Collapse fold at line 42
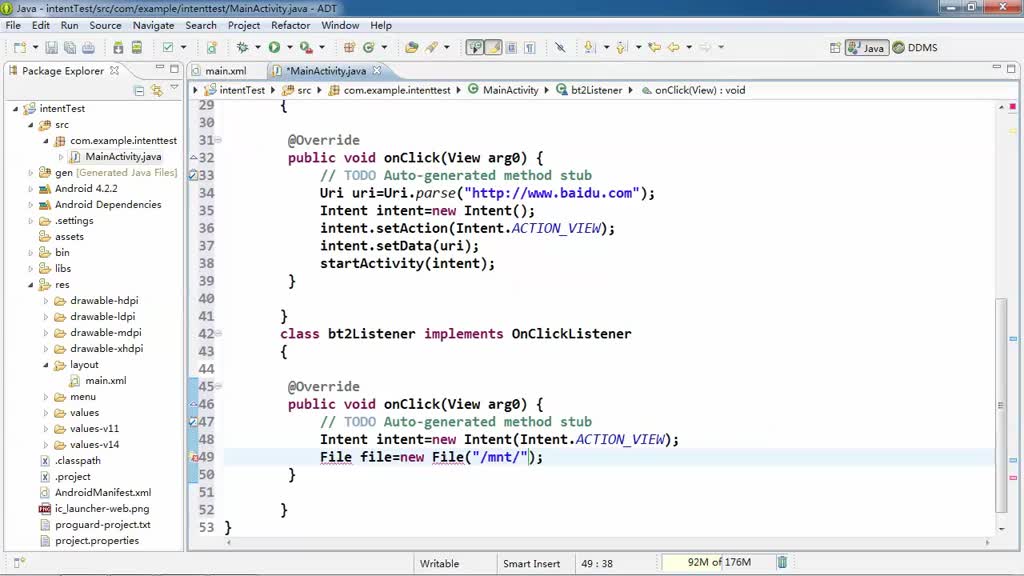Image resolution: width=1024 pixels, height=576 pixels. [219, 334]
